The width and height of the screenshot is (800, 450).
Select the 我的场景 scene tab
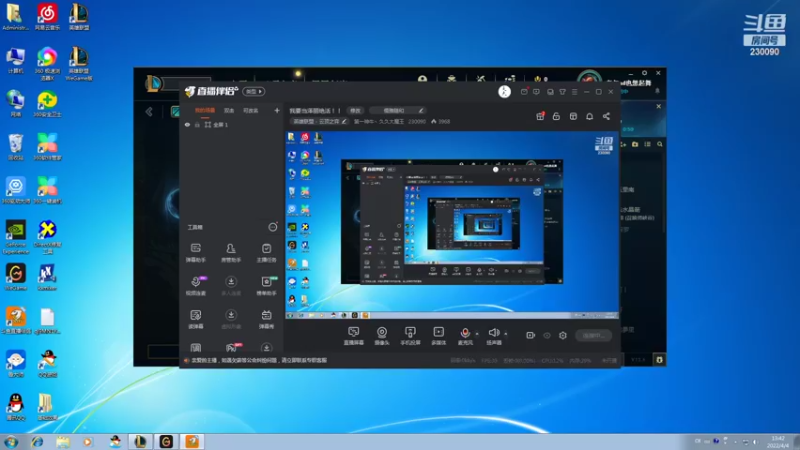pos(205,111)
